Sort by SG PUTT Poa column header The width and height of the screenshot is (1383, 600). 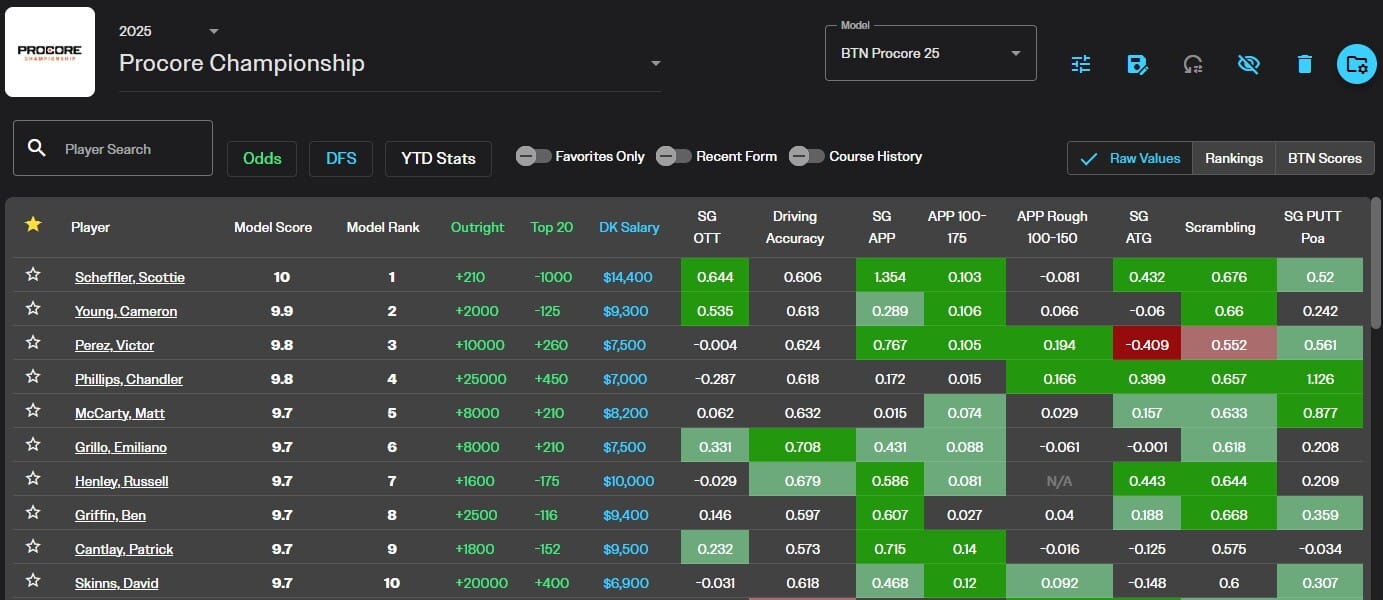(x=1313, y=227)
